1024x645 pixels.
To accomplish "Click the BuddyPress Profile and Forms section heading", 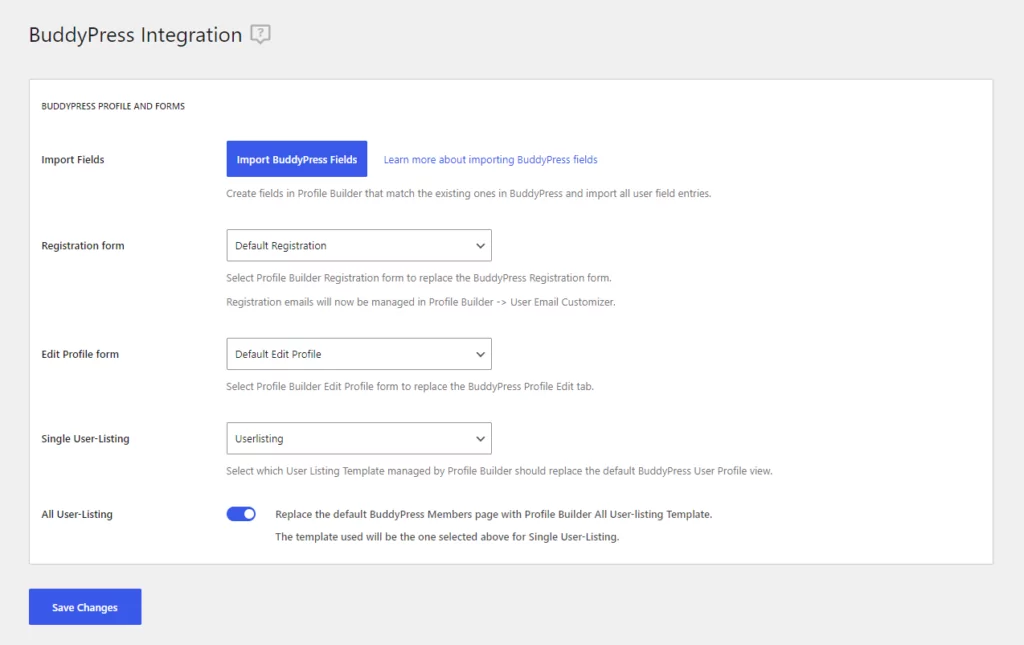I will 113,106.
